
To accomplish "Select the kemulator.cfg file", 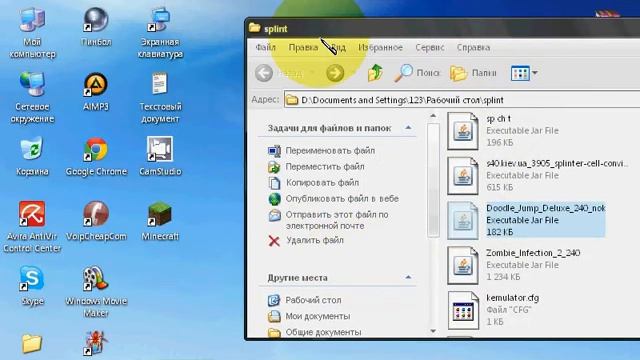I will 493,310.
